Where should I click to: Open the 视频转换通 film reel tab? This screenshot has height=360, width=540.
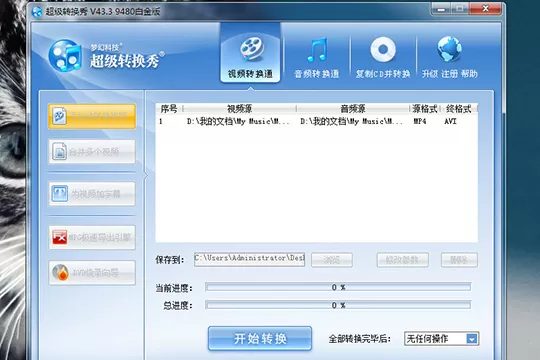[x=250, y=53]
